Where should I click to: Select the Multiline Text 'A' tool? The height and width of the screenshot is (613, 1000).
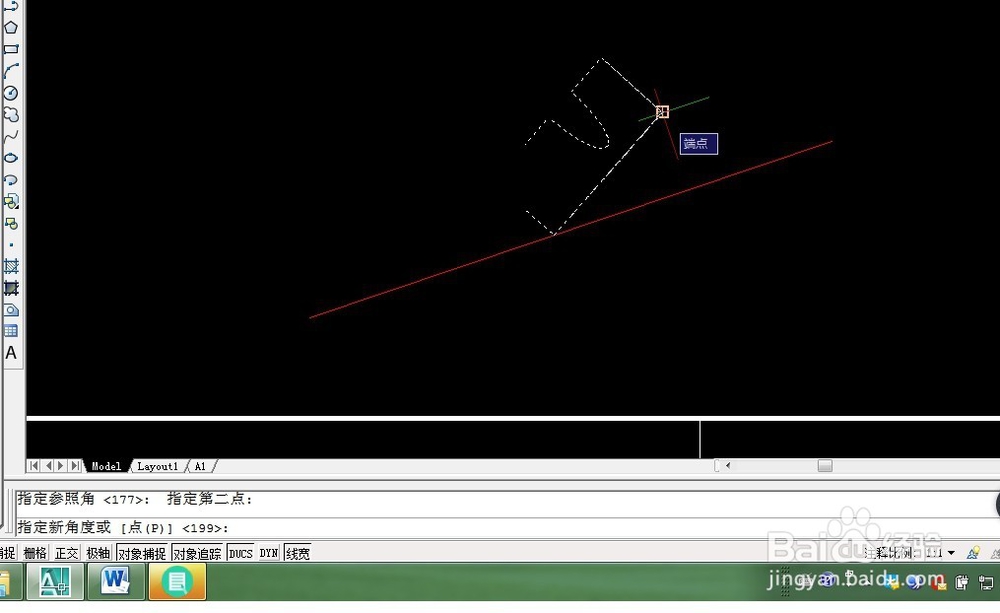point(11,353)
